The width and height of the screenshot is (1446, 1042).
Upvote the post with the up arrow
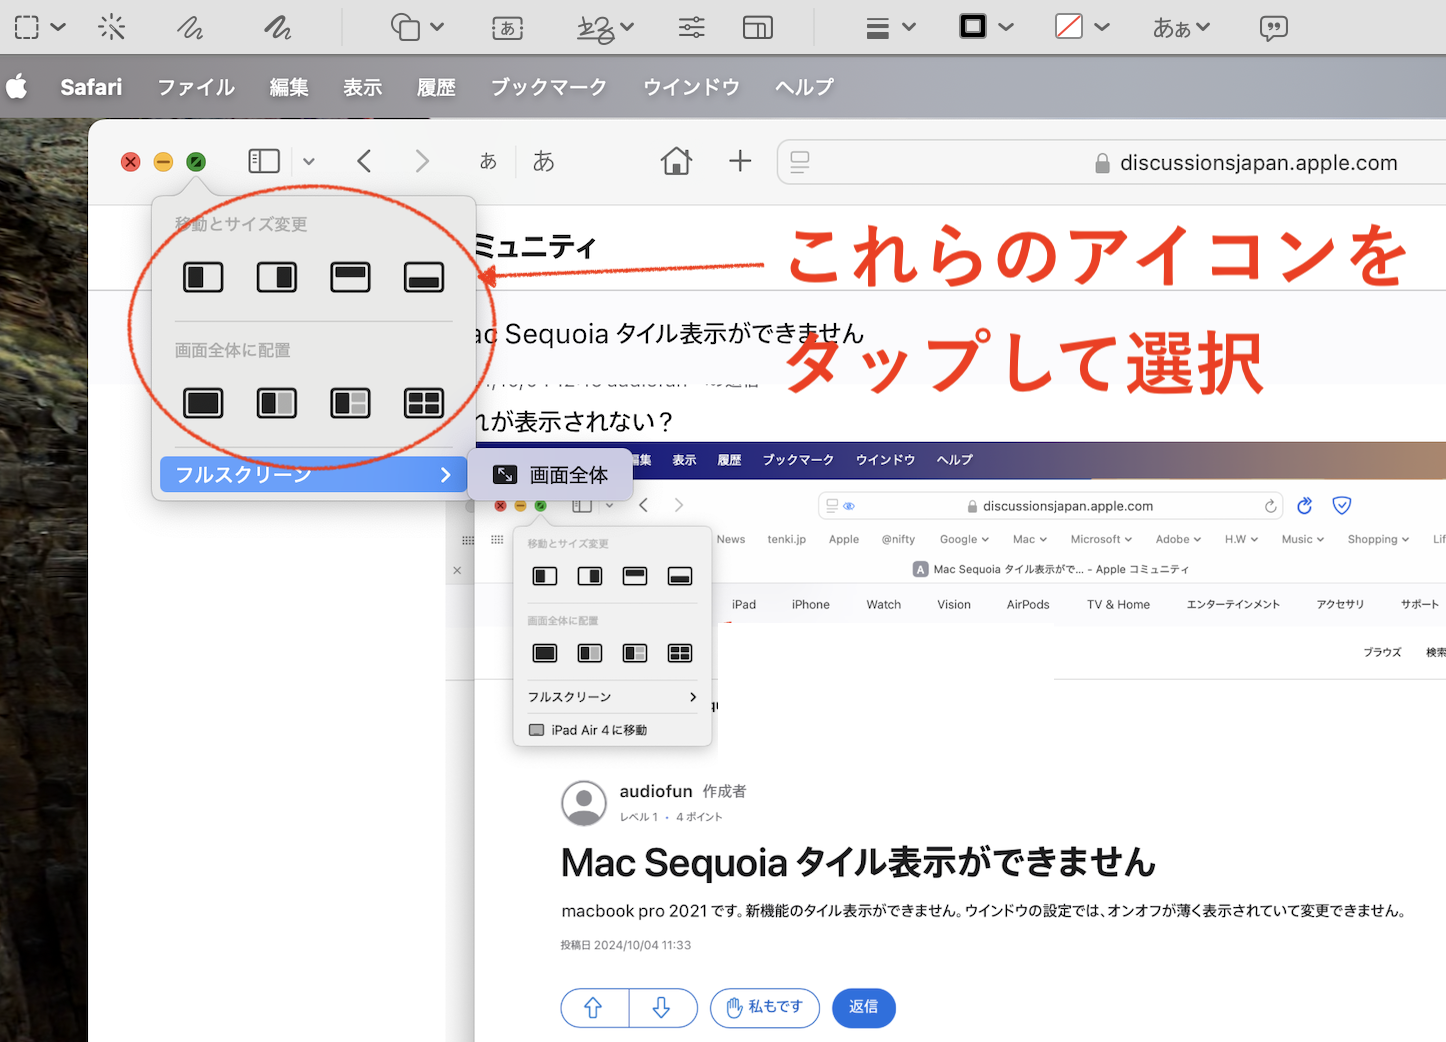click(594, 1008)
